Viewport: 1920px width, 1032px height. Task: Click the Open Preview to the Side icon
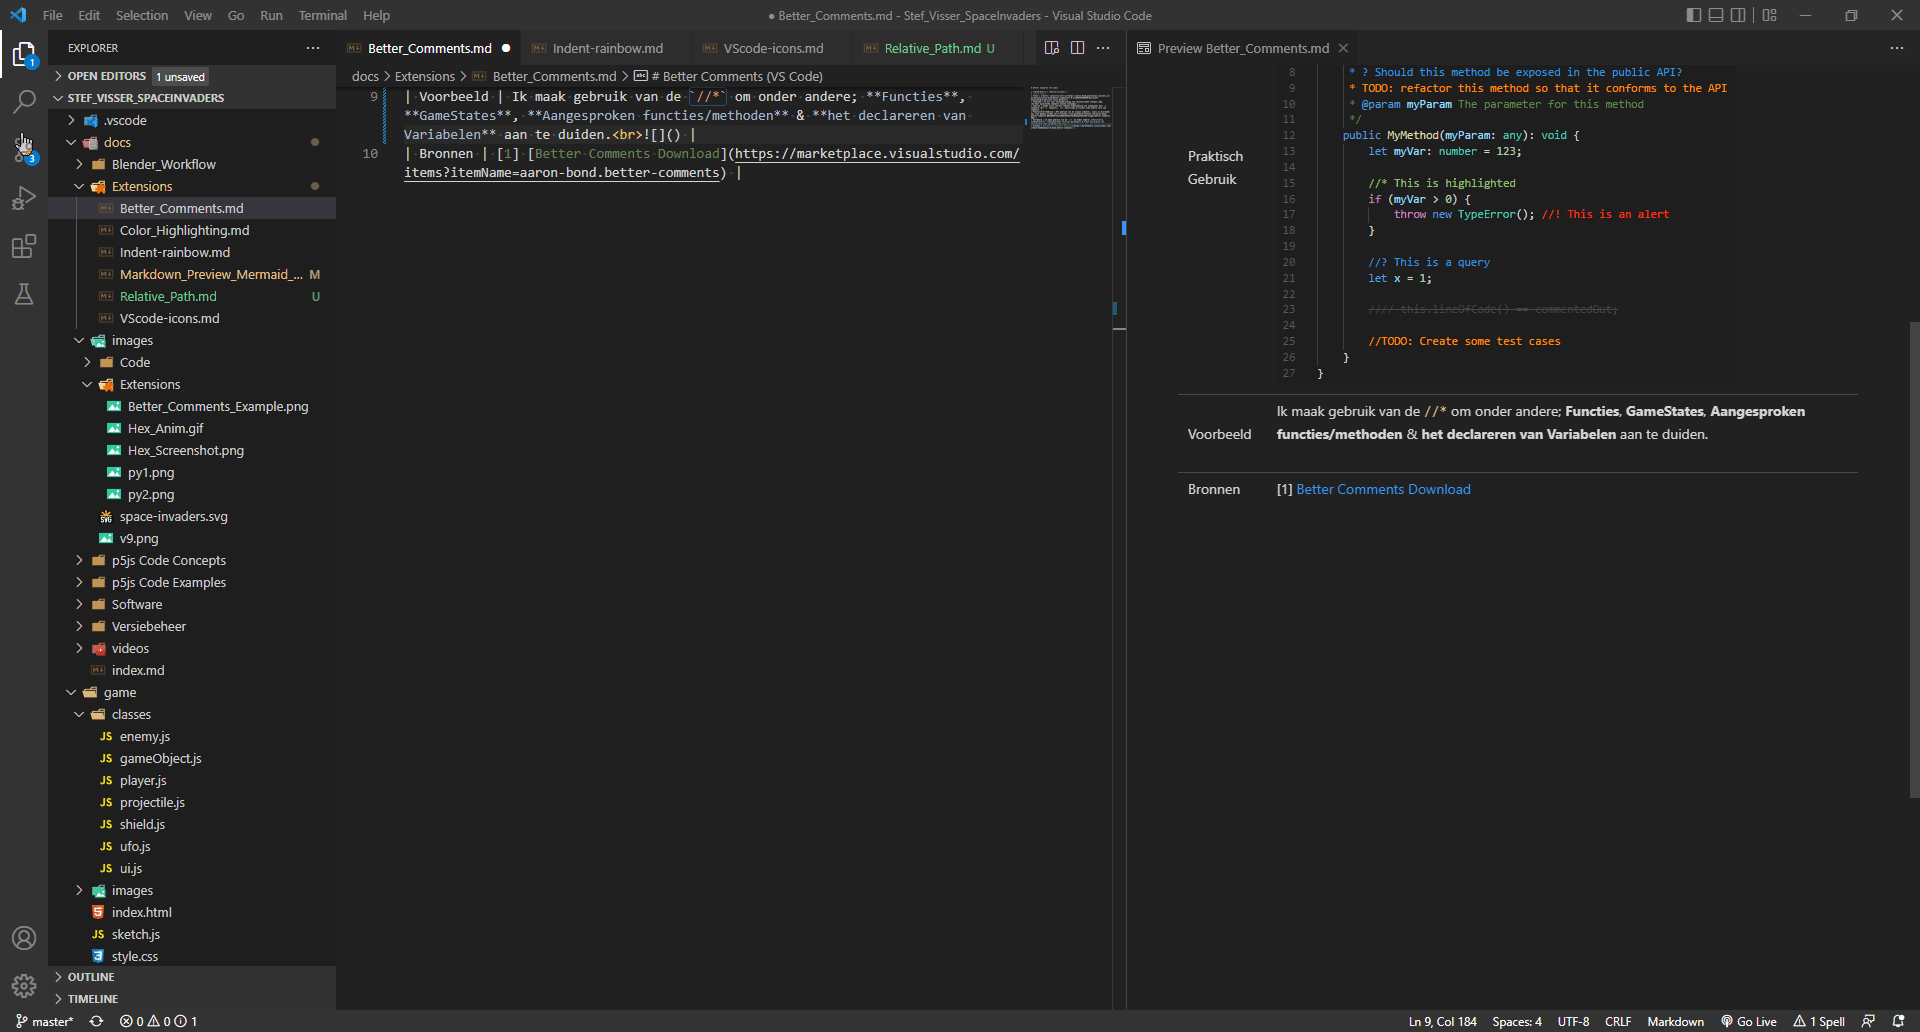pos(1051,48)
